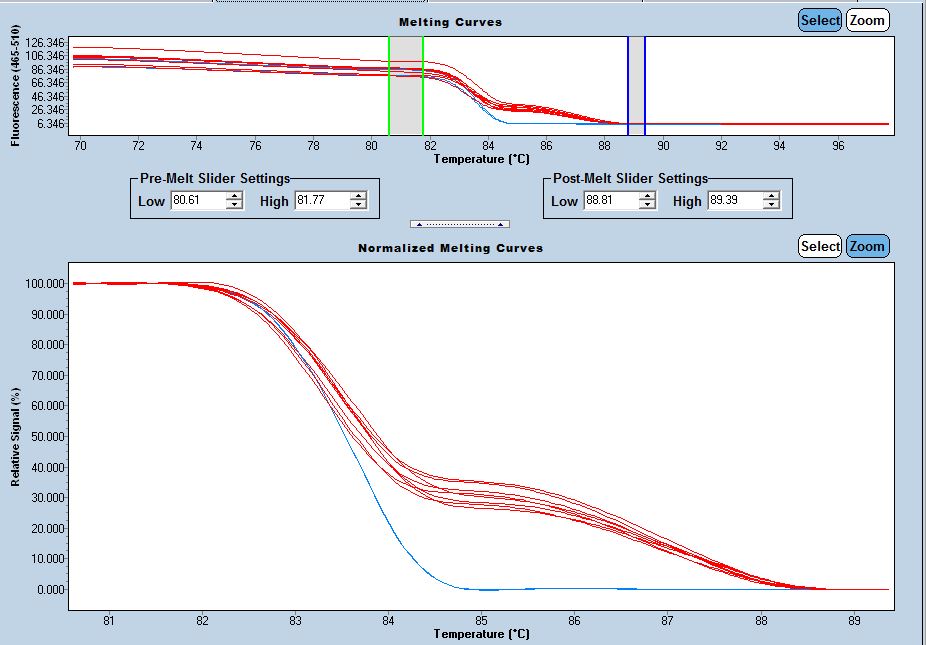
Task: Decrease Post-Melt Low value with down arrow
Action: (x=647, y=205)
